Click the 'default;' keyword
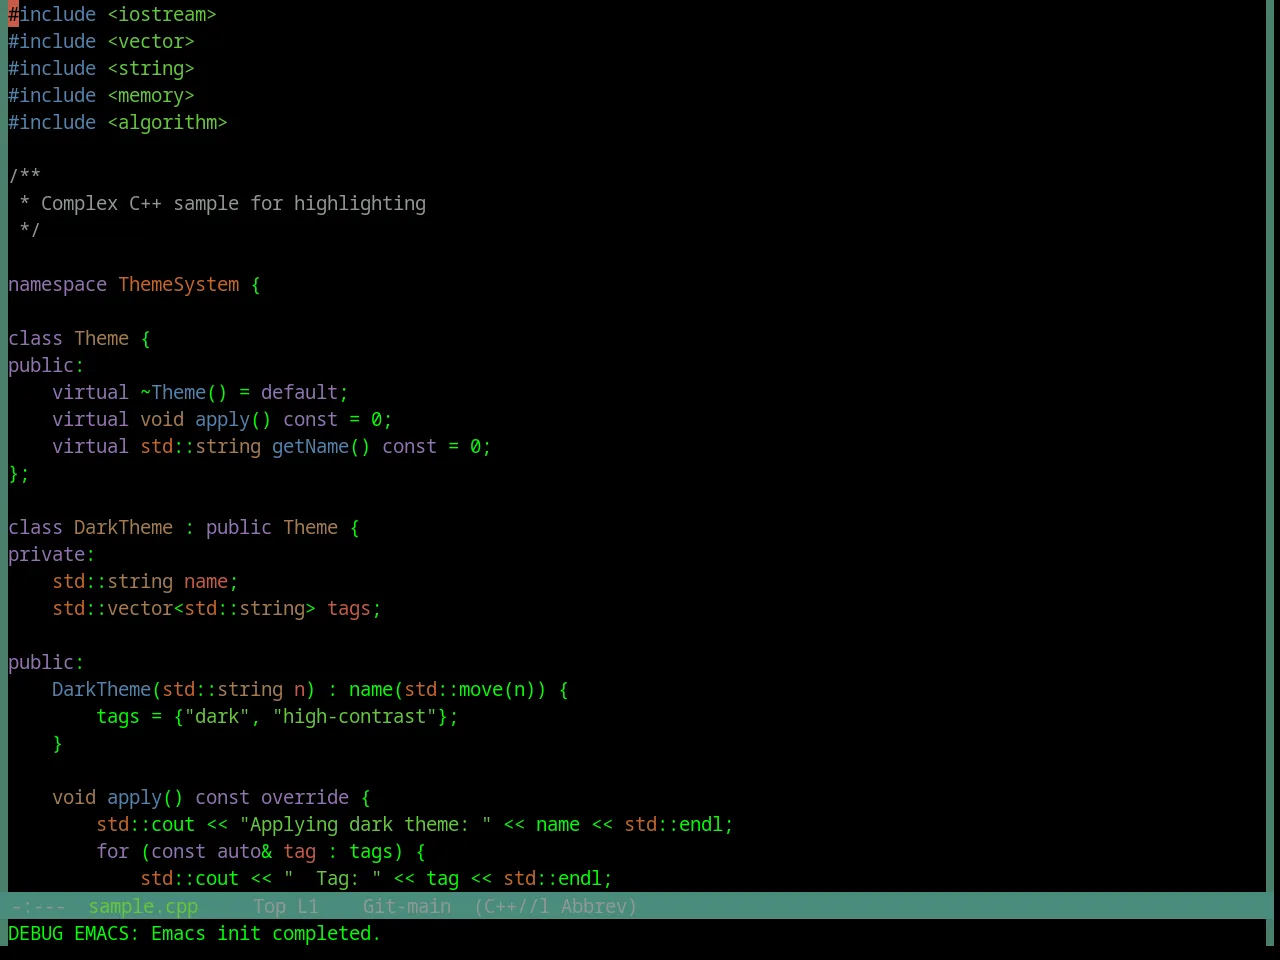This screenshot has width=1280, height=960. [x=305, y=392]
